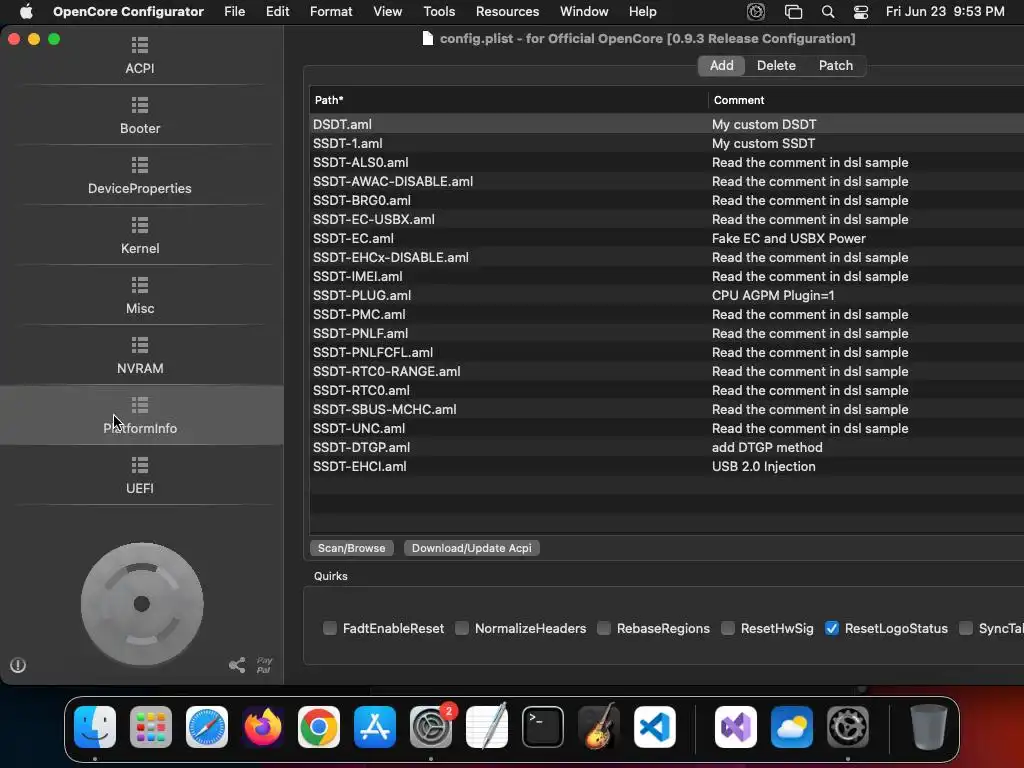Open the PlatformInfo sidebar section
Image resolution: width=1024 pixels, height=768 pixels.
click(140, 415)
